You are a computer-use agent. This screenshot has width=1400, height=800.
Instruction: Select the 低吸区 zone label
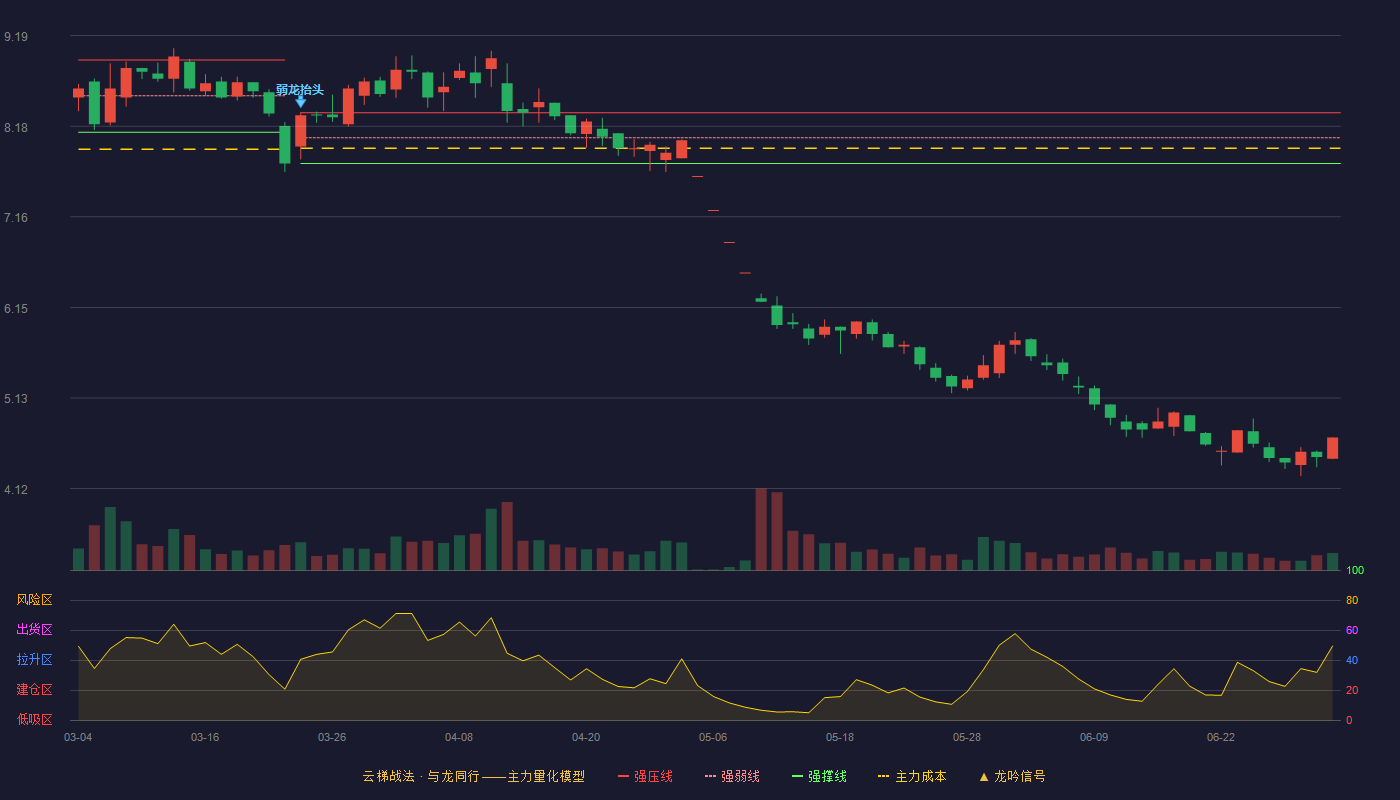(34, 719)
